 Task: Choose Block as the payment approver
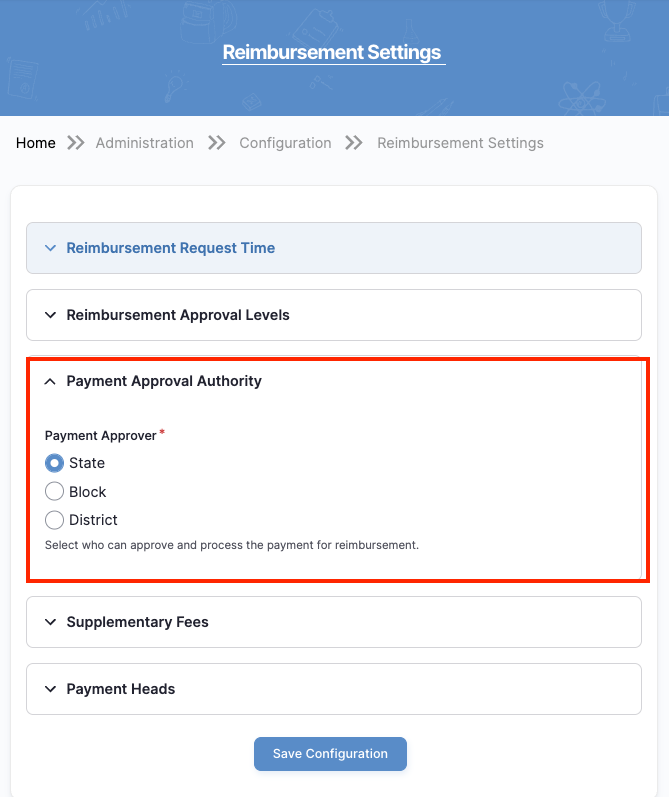55,492
